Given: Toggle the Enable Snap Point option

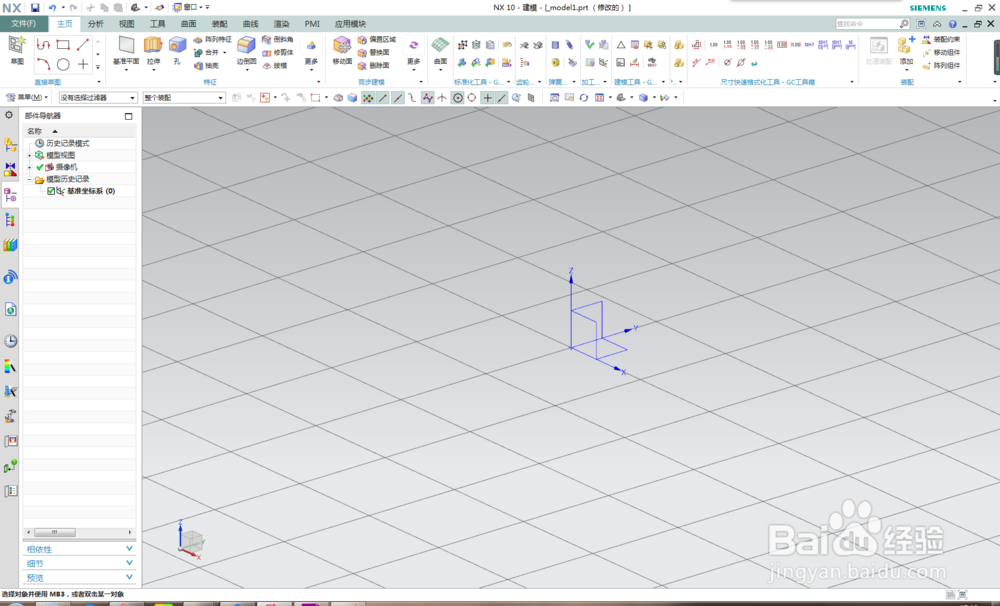Looking at the screenshot, I should [368, 98].
